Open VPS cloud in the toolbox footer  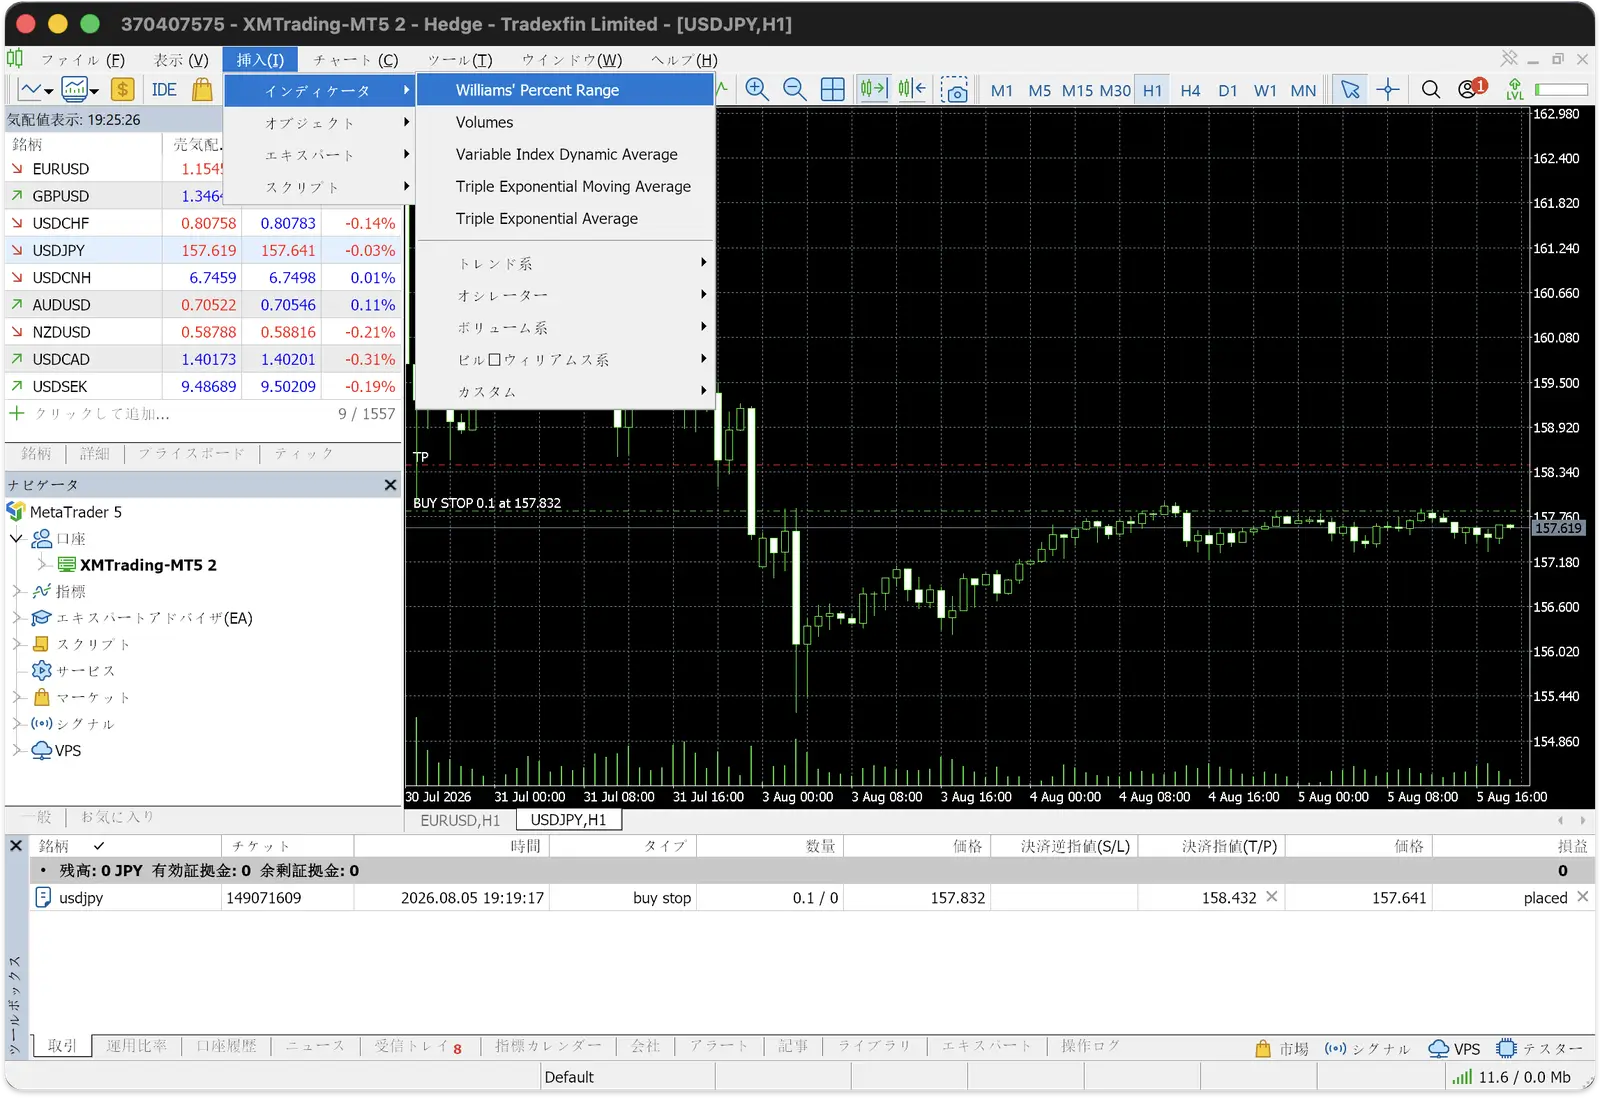point(1454,1049)
